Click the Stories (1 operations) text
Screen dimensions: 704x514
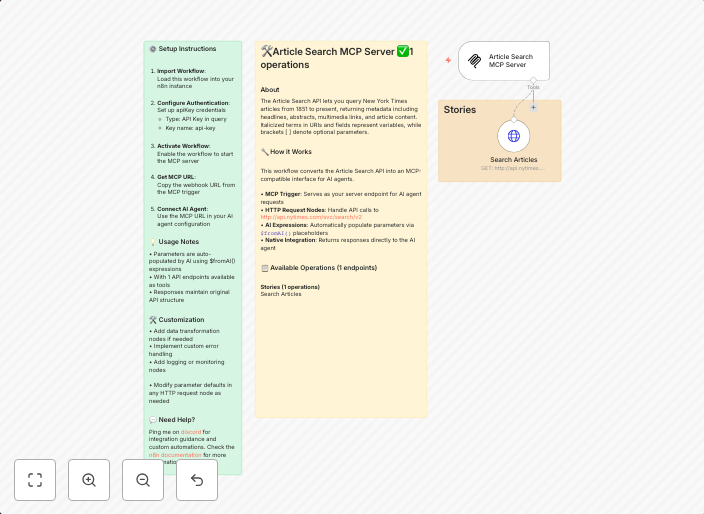(x=290, y=287)
